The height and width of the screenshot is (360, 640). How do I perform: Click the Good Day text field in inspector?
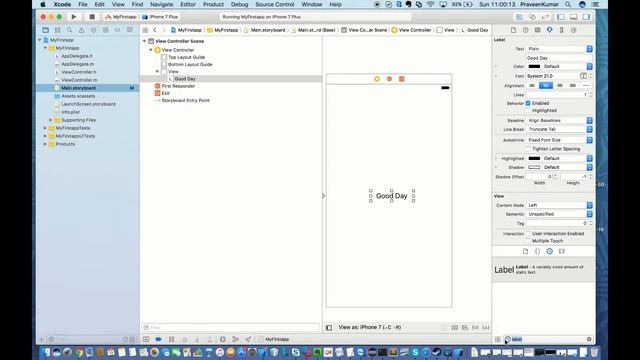(559, 58)
